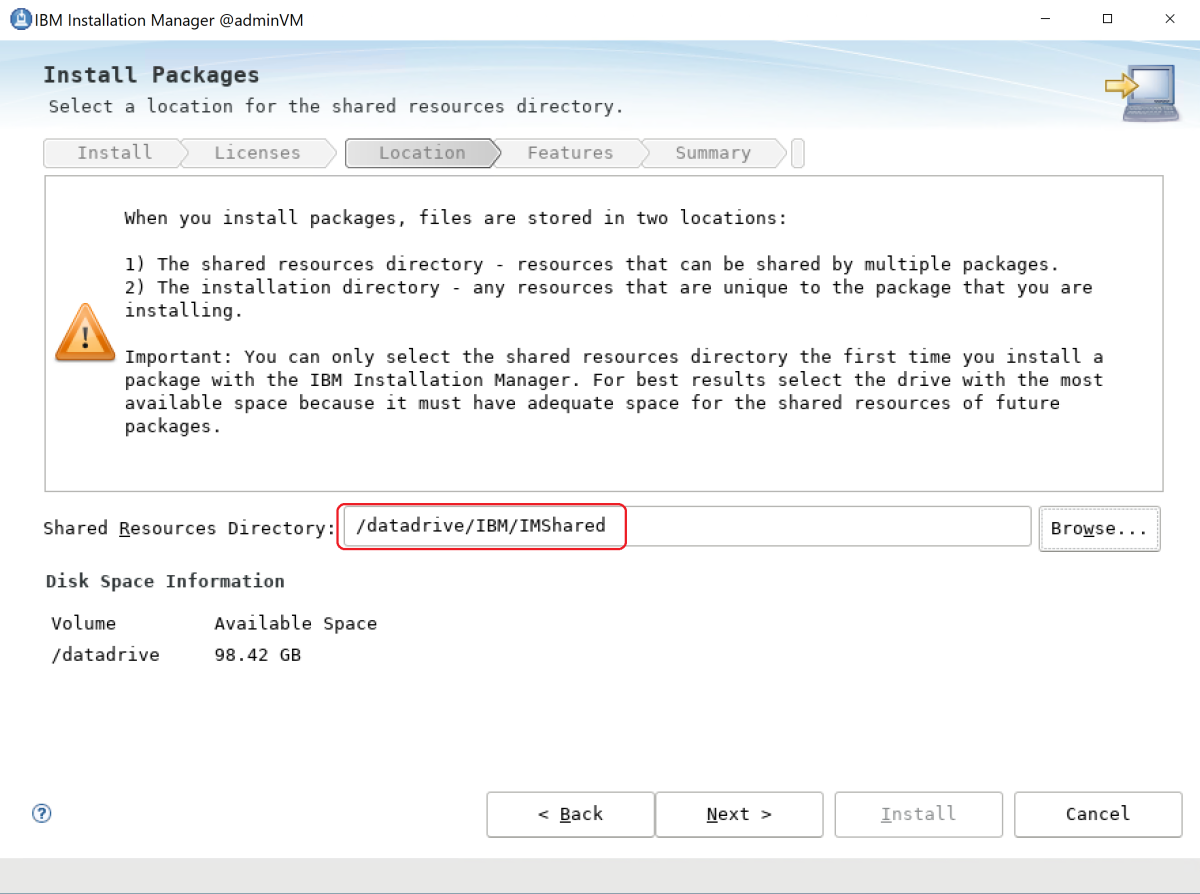This screenshot has width=1200, height=894.
Task: Click the grayed-out Install button
Action: pos(918,814)
